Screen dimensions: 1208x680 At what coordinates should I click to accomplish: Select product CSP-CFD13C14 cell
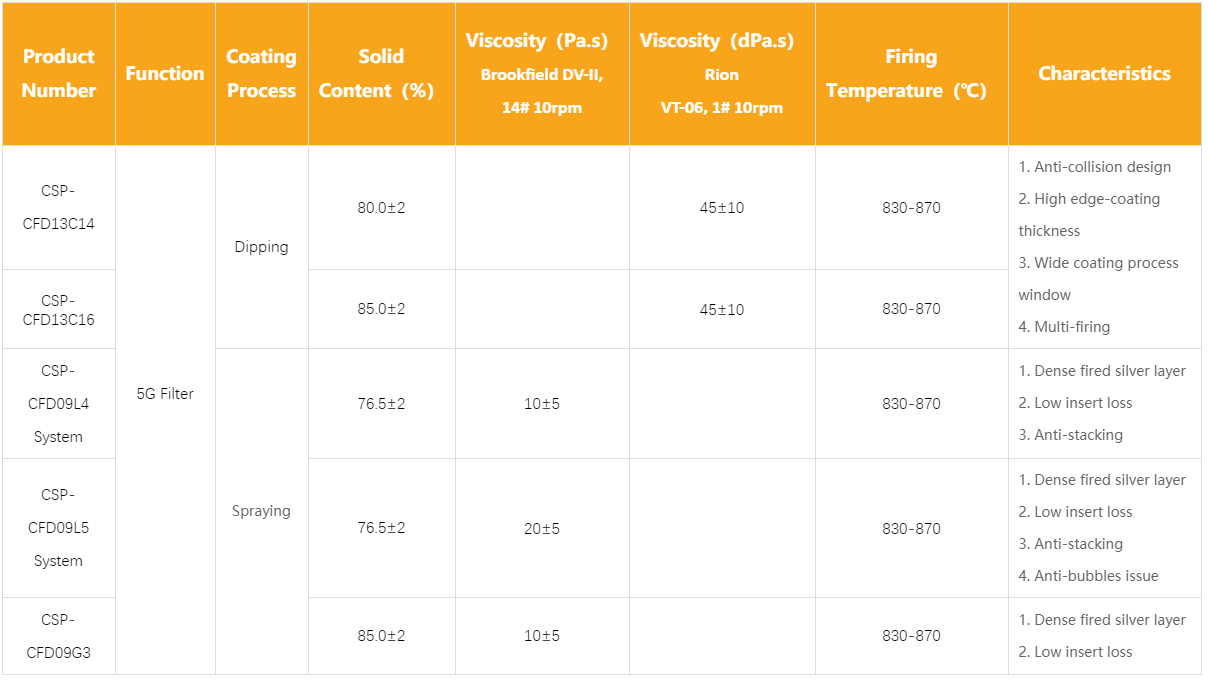(x=58, y=208)
